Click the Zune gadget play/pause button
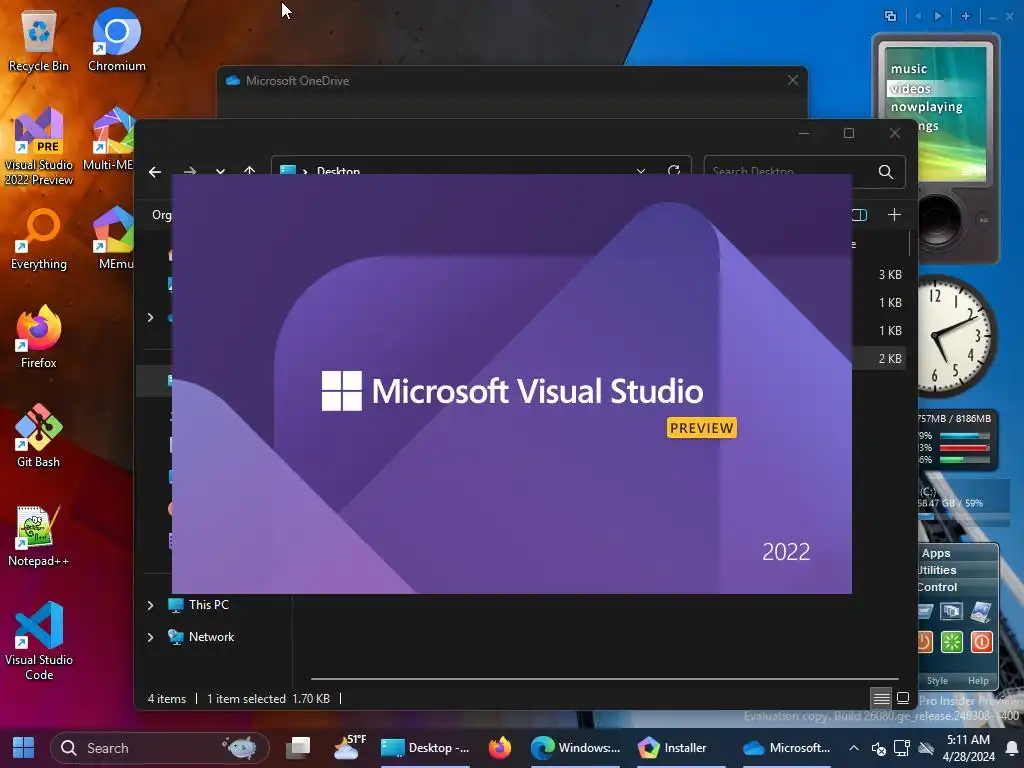The height and width of the screenshot is (768, 1024). pyautogui.click(x=983, y=220)
